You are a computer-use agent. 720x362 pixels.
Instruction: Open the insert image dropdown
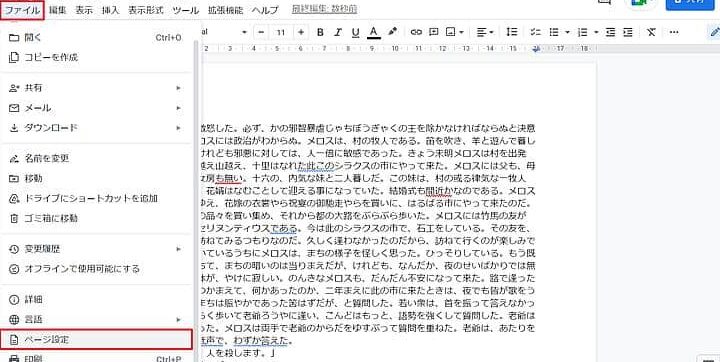(x=455, y=32)
